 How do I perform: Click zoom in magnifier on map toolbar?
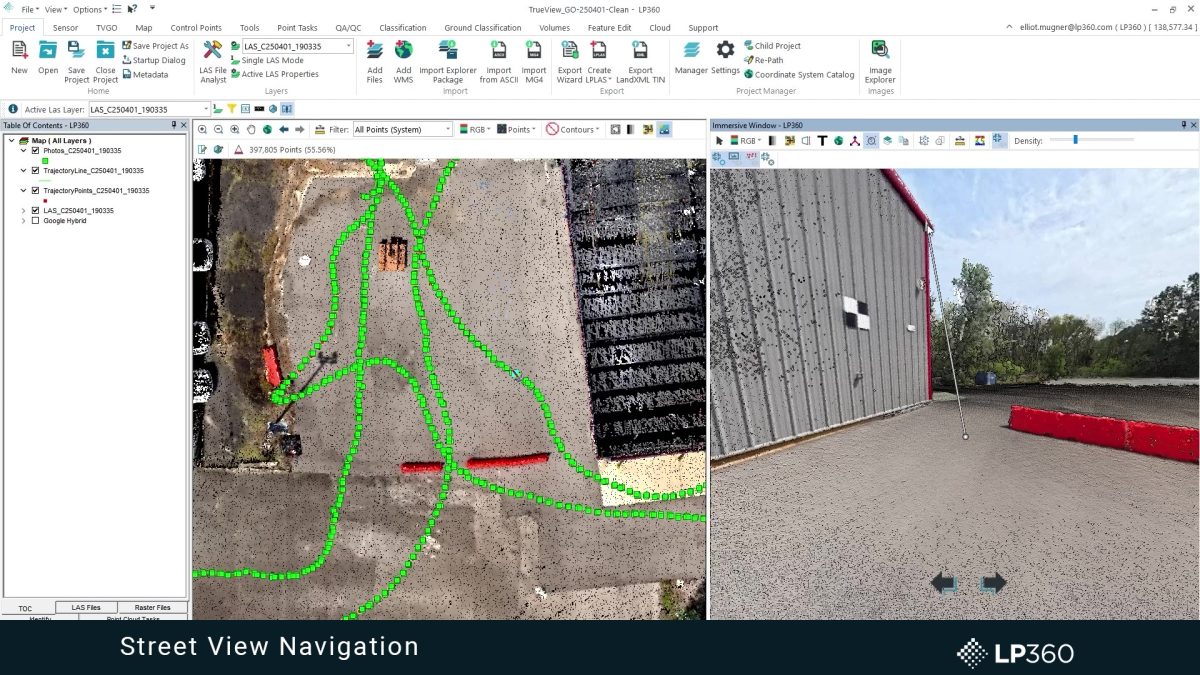pyautogui.click(x=203, y=129)
